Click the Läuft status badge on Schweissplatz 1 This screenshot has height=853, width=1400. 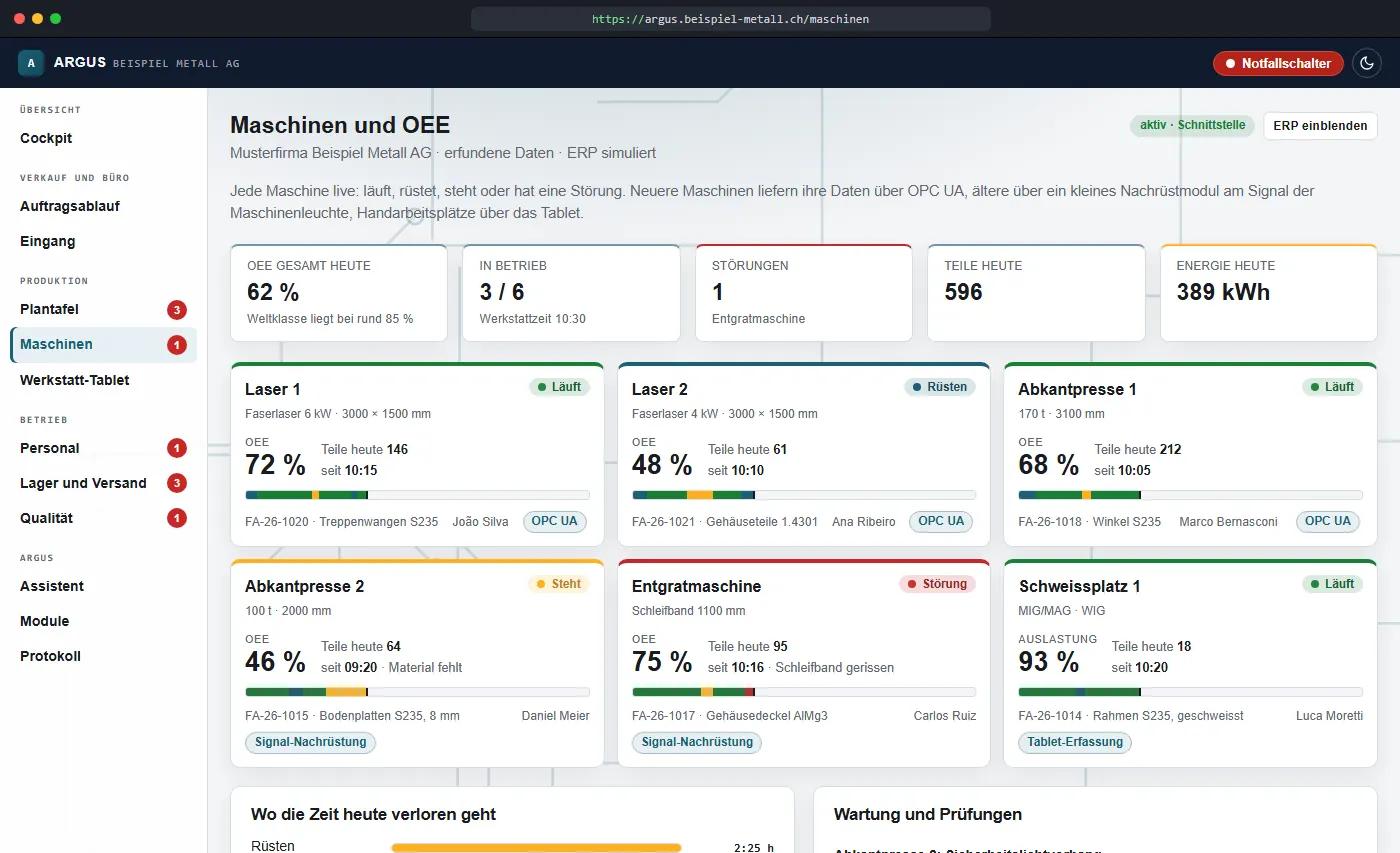(1332, 584)
